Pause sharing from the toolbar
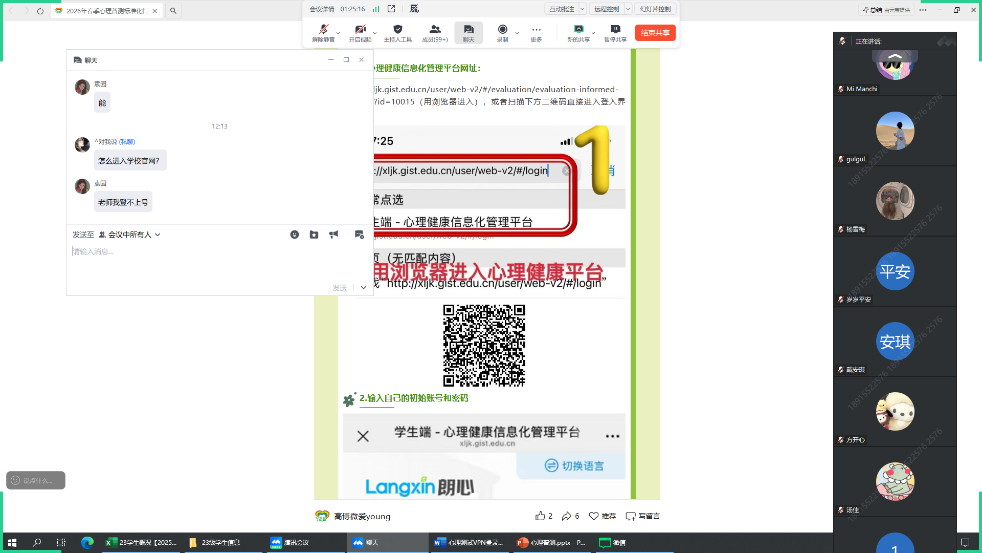The image size is (982, 553). point(614,31)
